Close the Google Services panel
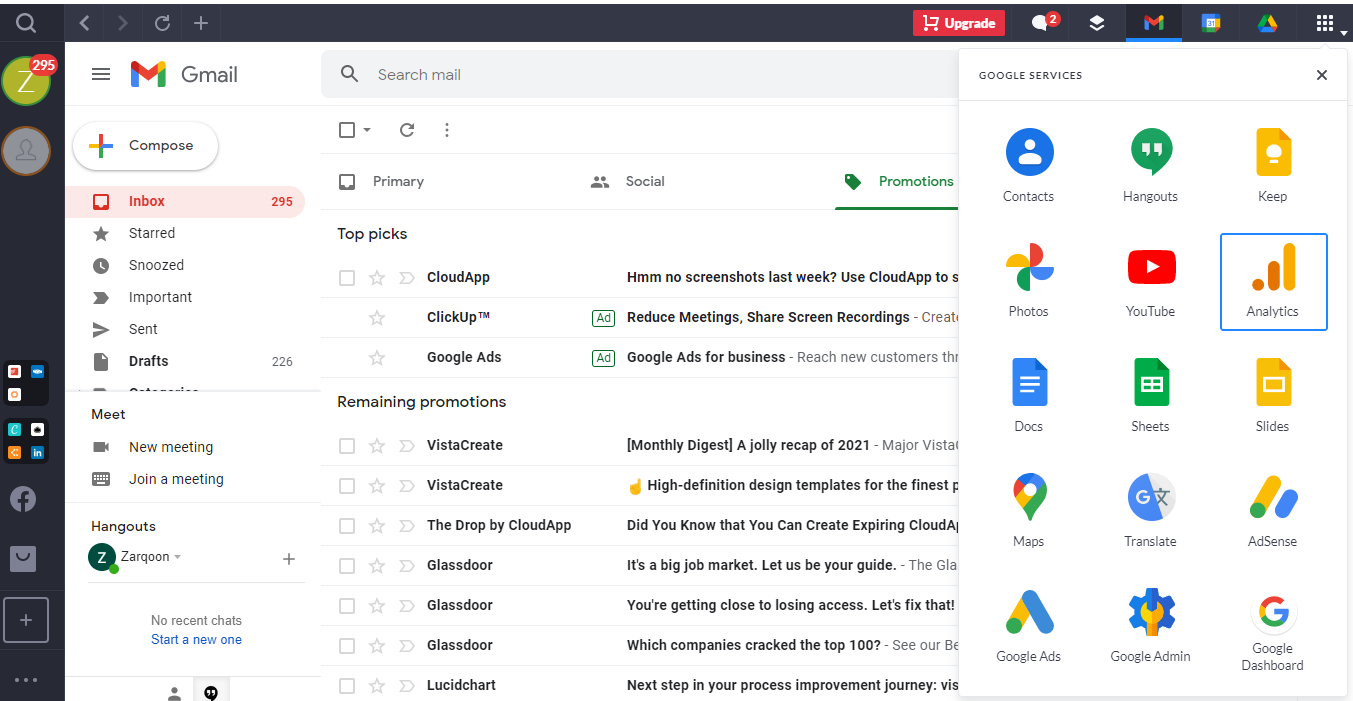Screen dimensions: 1353x701 pyautogui.click(x=1322, y=75)
